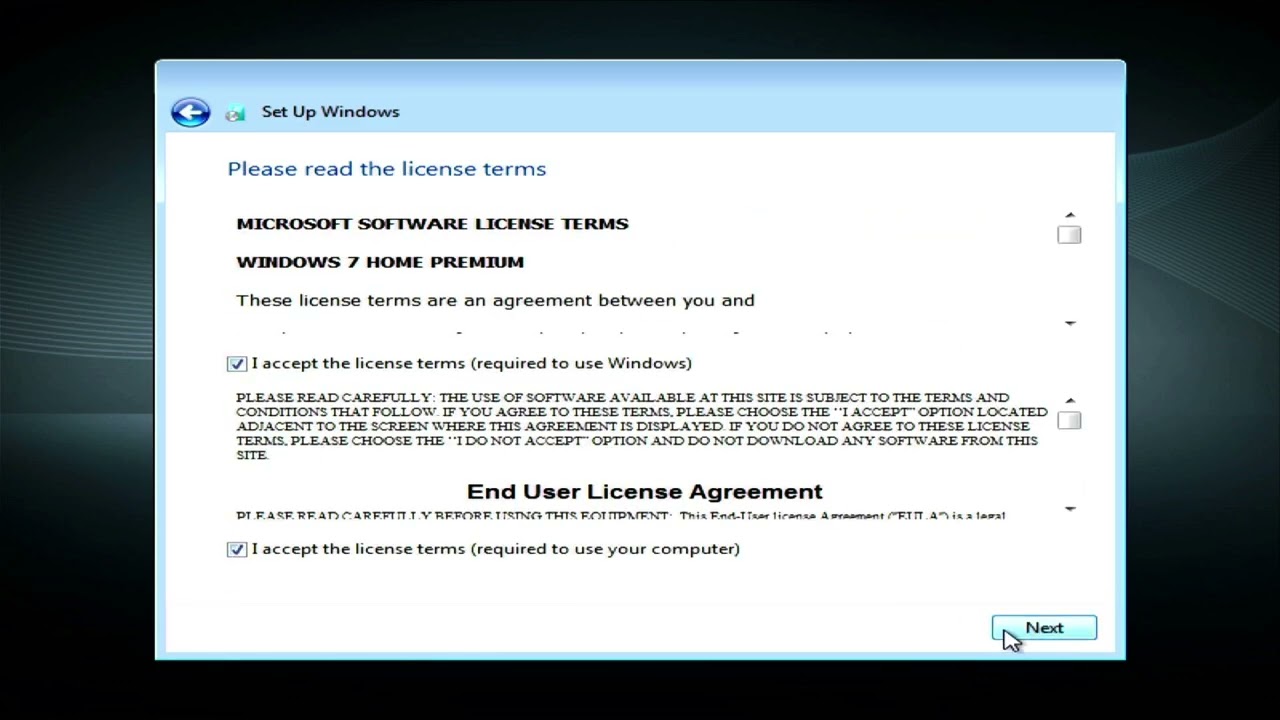Screen dimensions: 1280x720
Task: Uncheck accept license terms to use Windows
Action: [236, 364]
